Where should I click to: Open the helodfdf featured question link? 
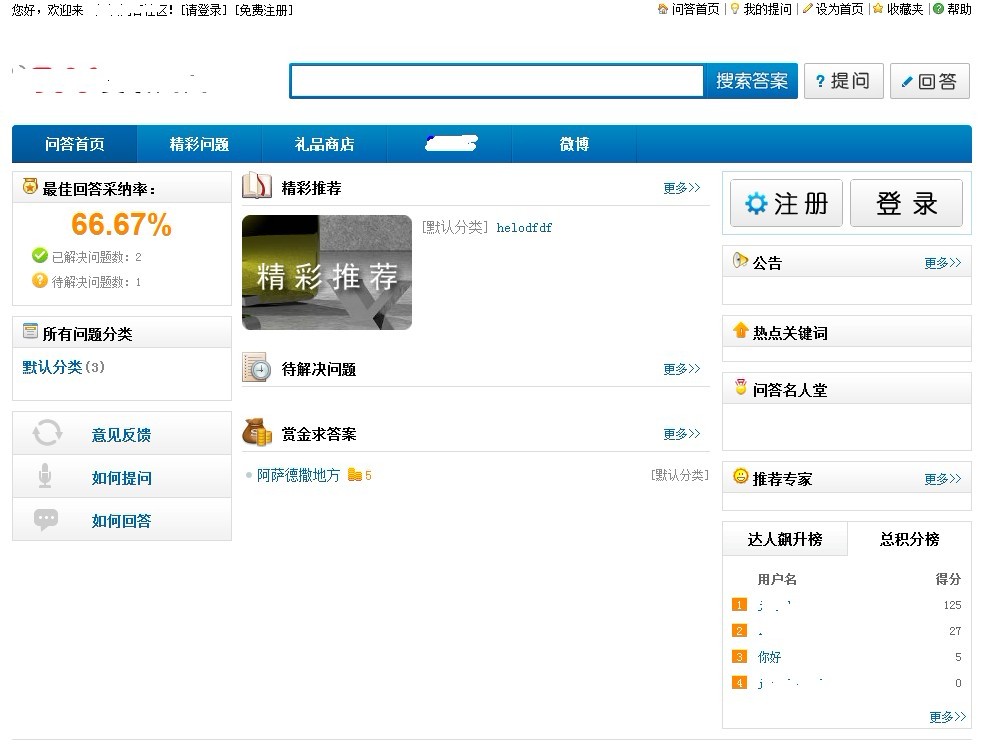(x=524, y=228)
